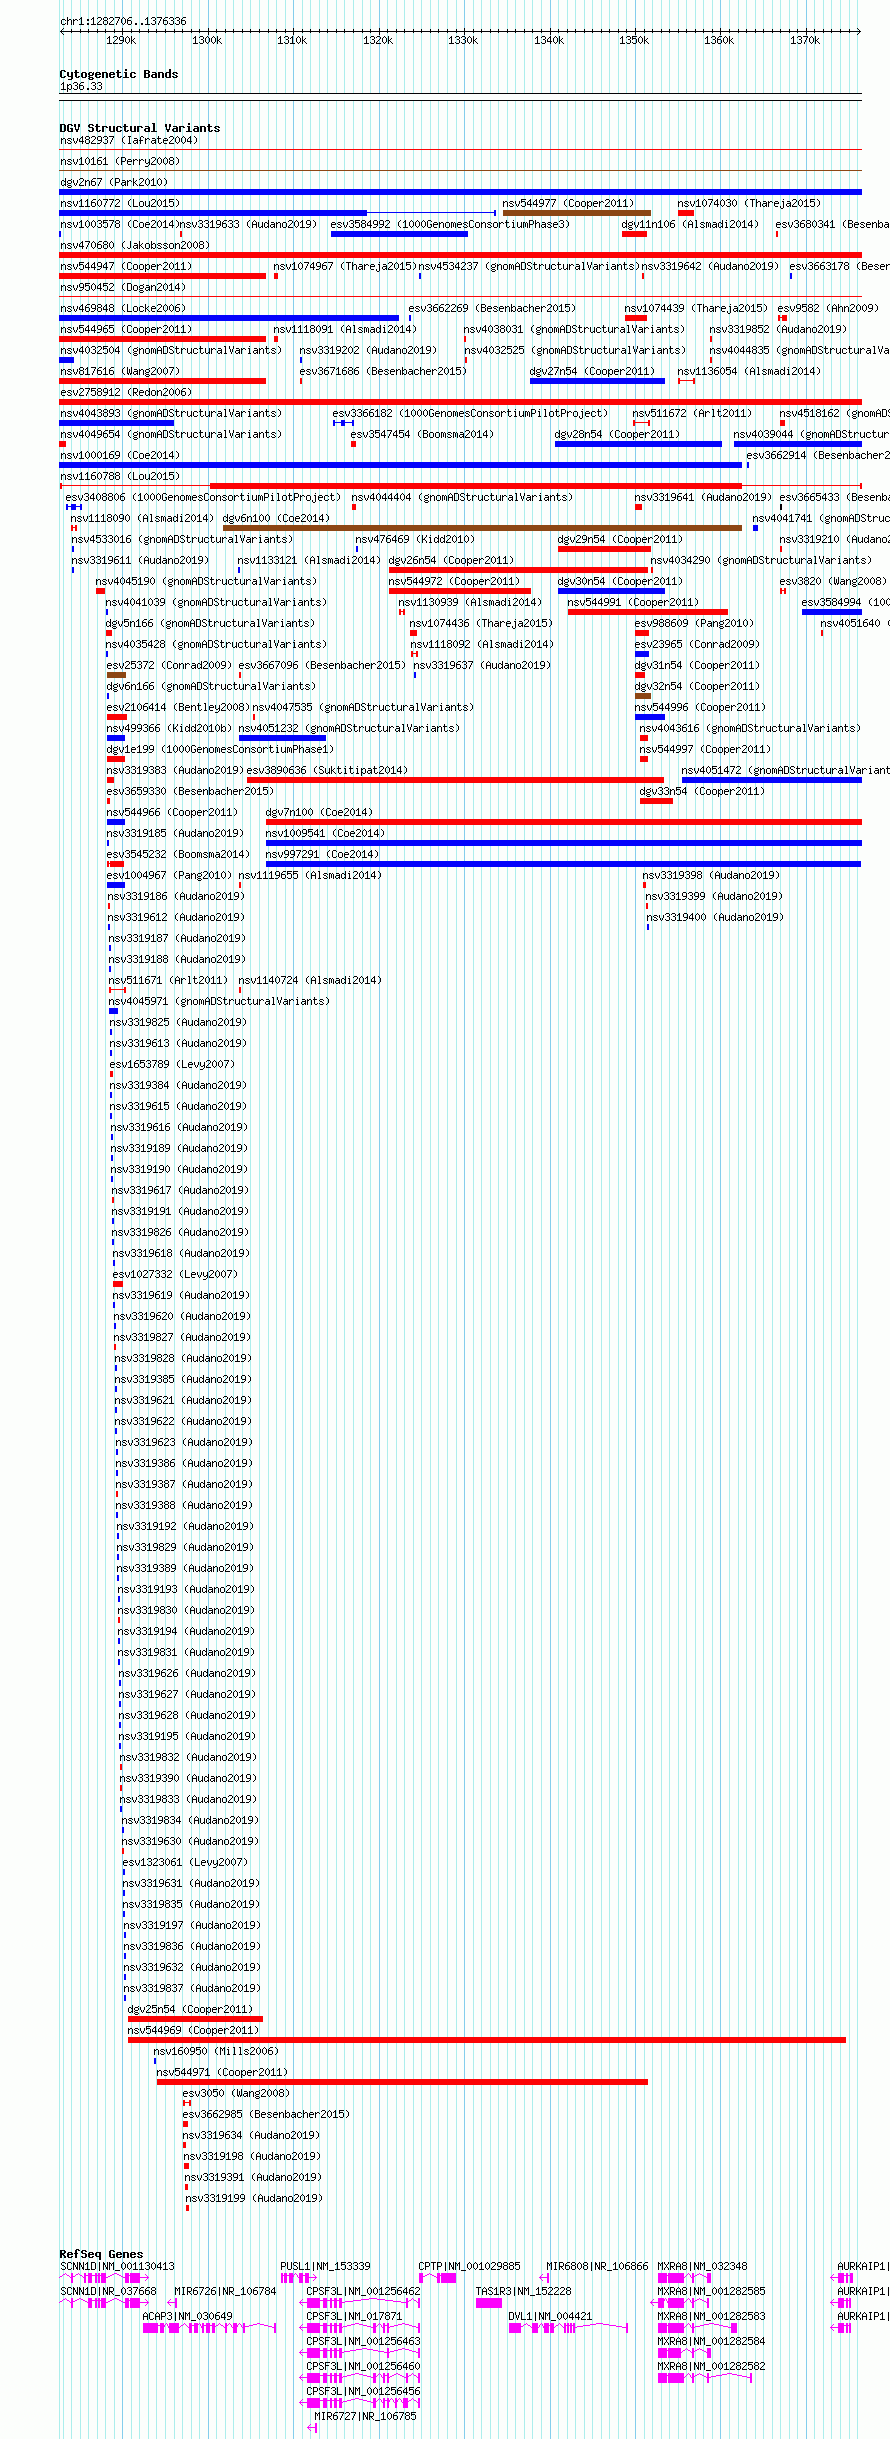Click the DGV Structural Variants track title
This screenshot has height=2439, width=890.
coord(140,128)
